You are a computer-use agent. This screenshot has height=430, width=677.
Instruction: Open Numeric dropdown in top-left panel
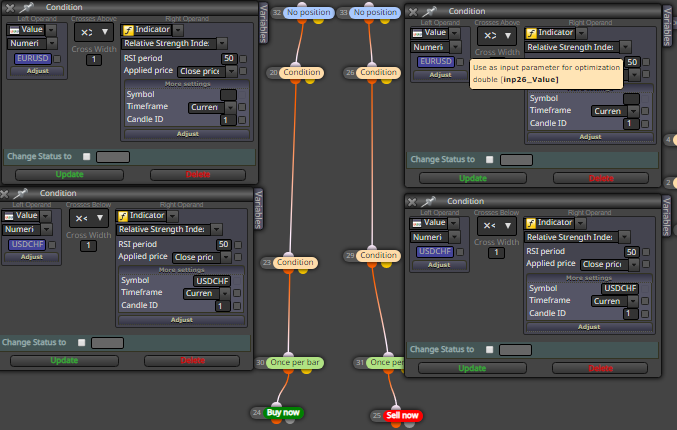point(52,43)
